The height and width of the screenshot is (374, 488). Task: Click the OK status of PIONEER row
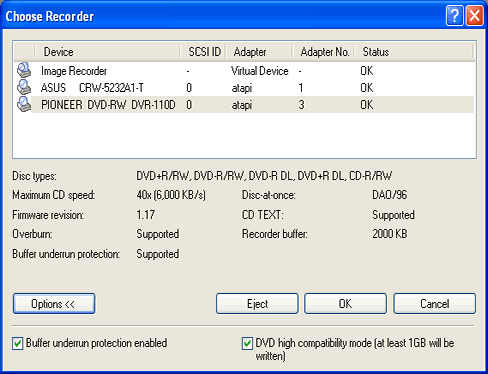point(367,105)
